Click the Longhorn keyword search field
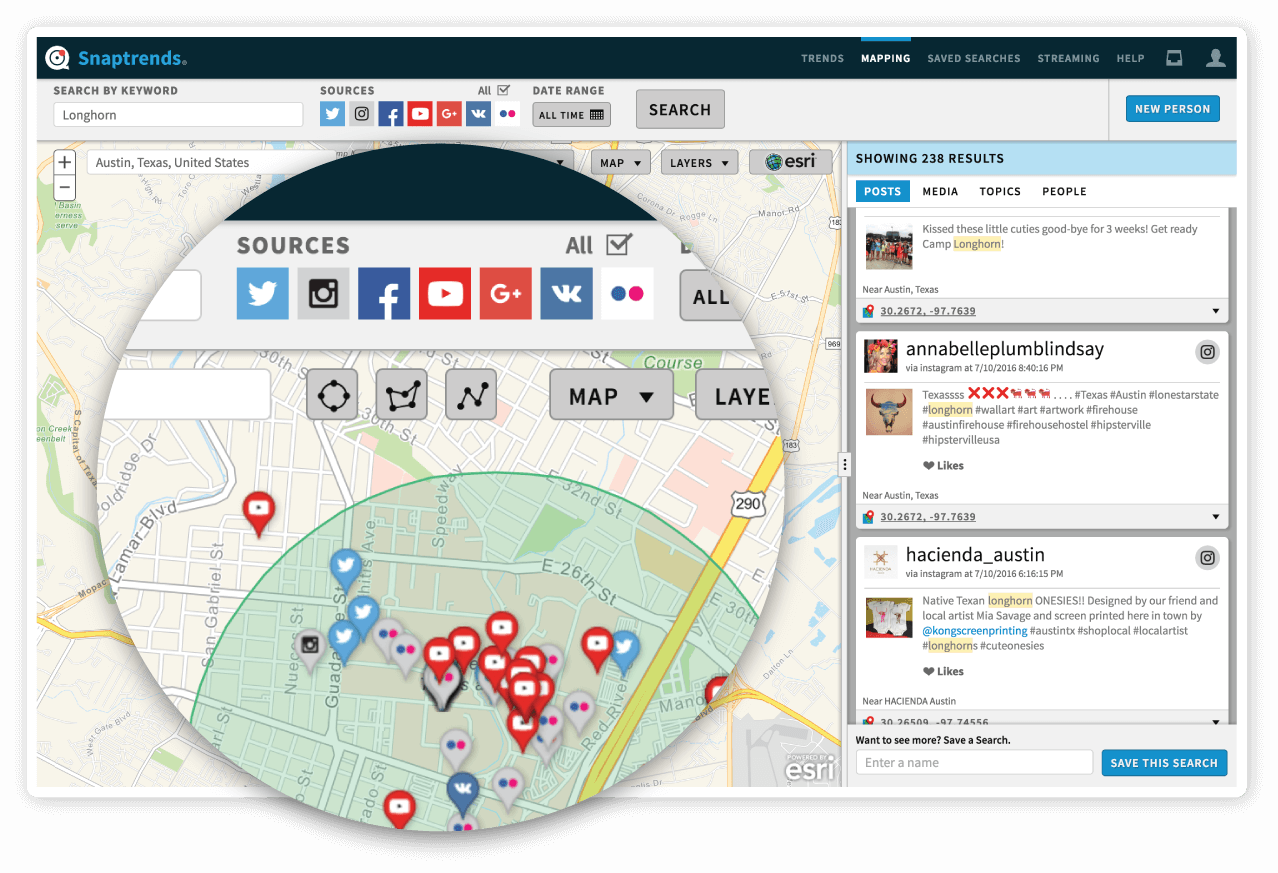The height and width of the screenshot is (873, 1278). pos(178,115)
